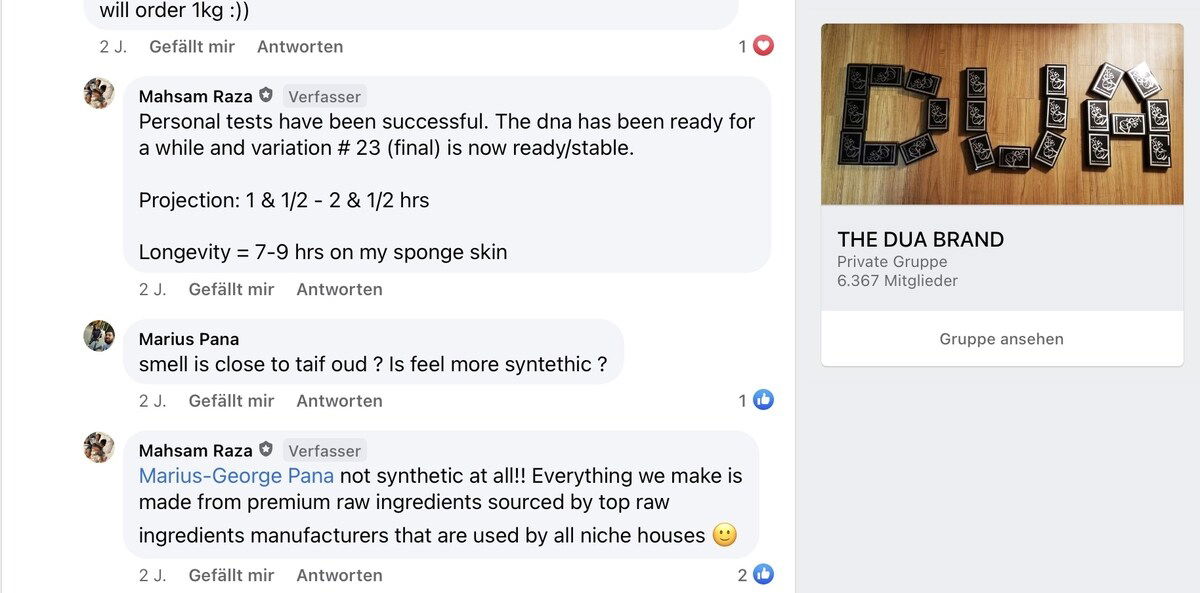
Task: Click the badge icon next to Mahsam Raza's last comment
Action: click(x=266, y=450)
